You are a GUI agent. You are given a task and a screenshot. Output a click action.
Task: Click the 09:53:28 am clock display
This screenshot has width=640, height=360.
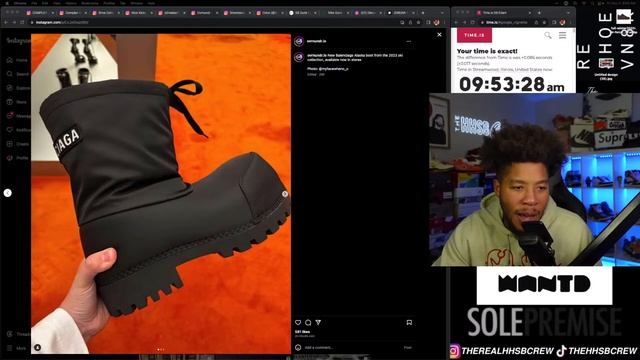512,84
